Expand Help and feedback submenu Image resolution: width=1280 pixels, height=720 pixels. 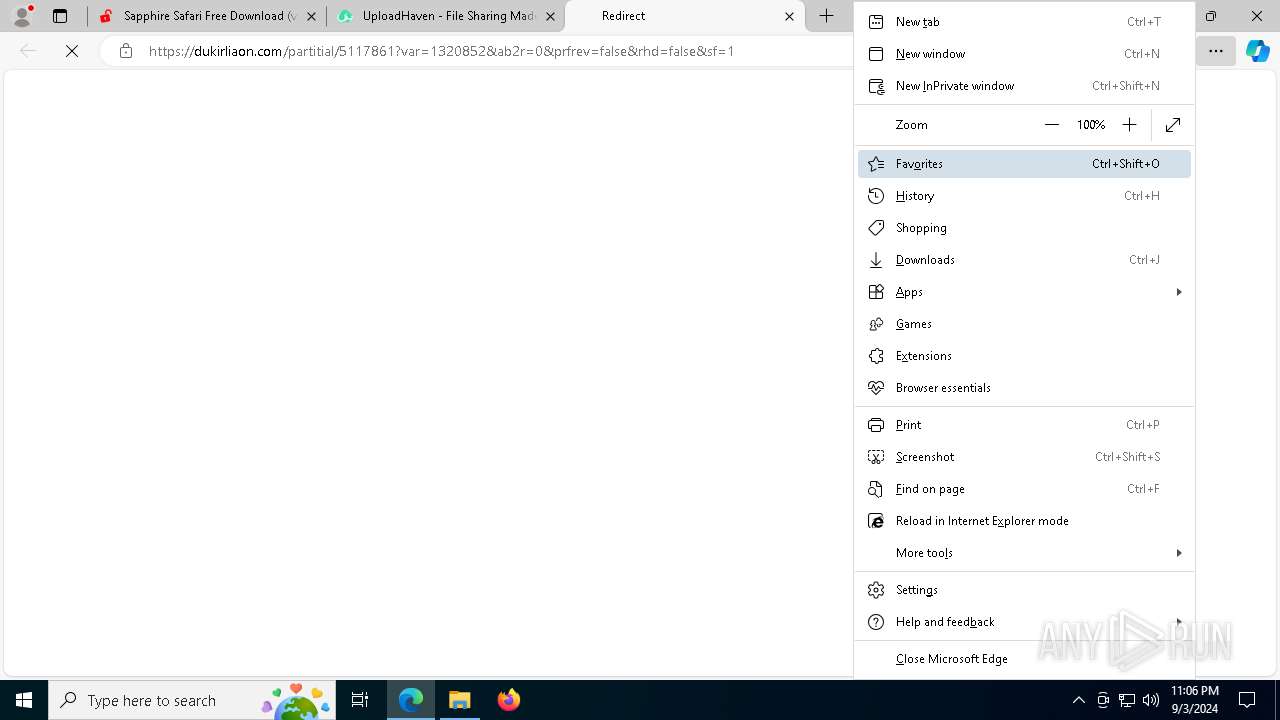click(1024, 622)
